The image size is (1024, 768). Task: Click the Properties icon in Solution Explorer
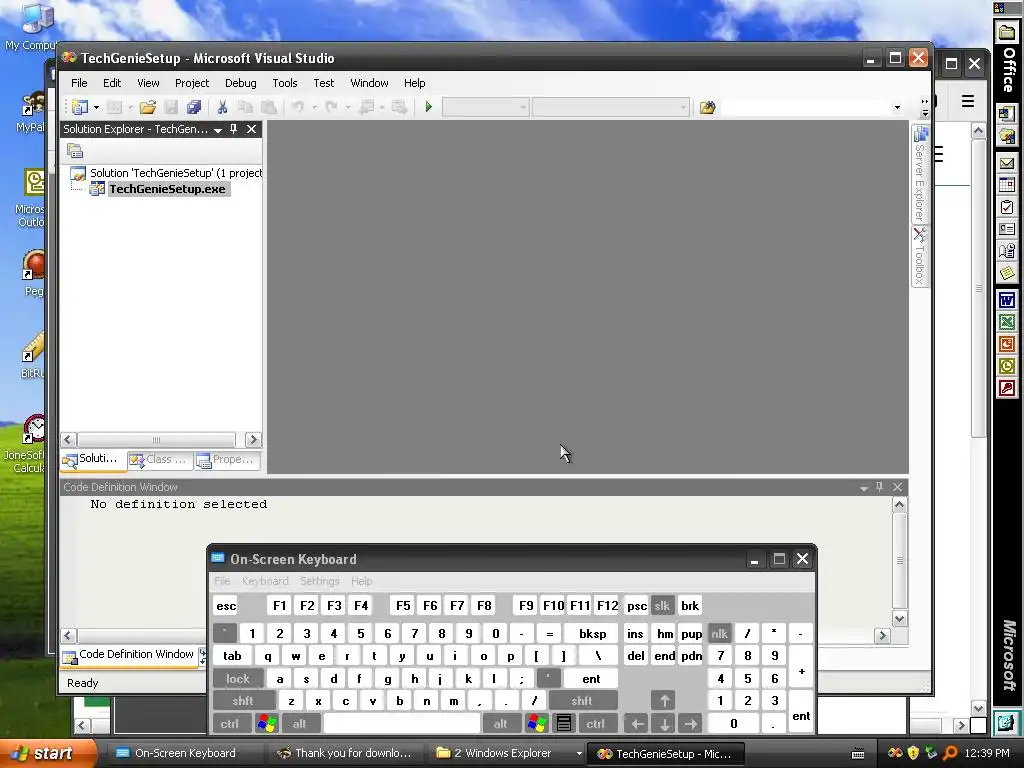pos(75,151)
